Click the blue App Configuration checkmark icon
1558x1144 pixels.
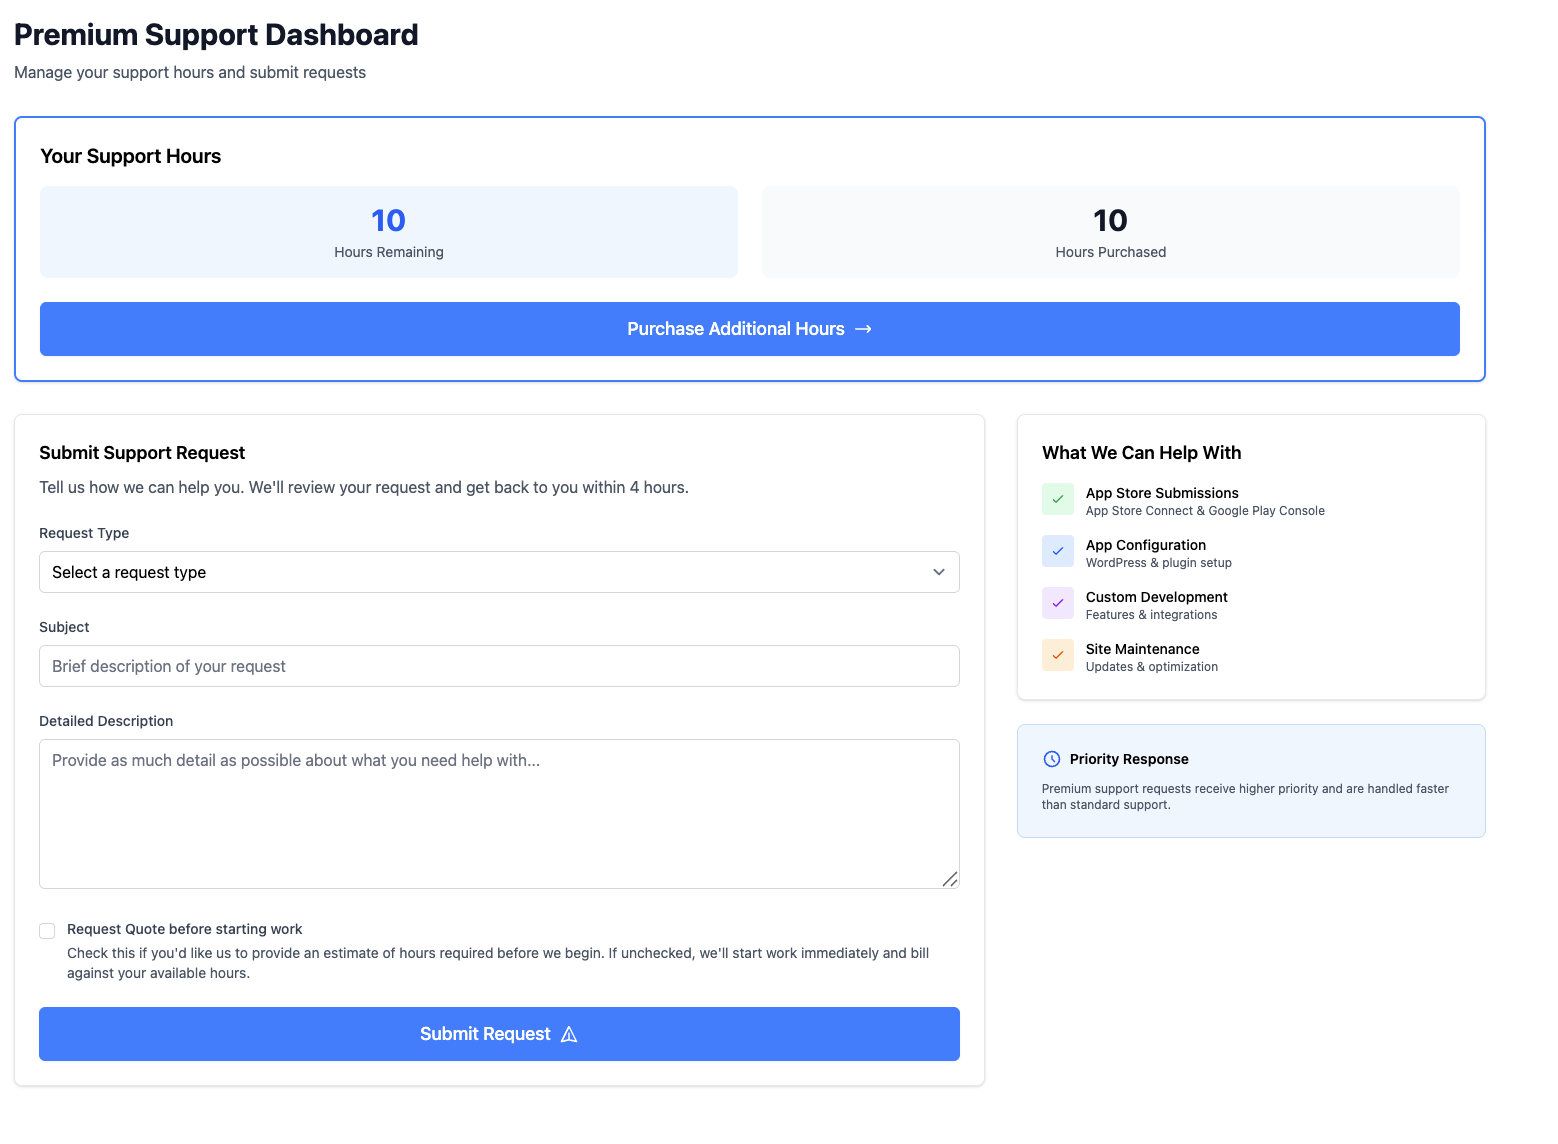point(1057,550)
